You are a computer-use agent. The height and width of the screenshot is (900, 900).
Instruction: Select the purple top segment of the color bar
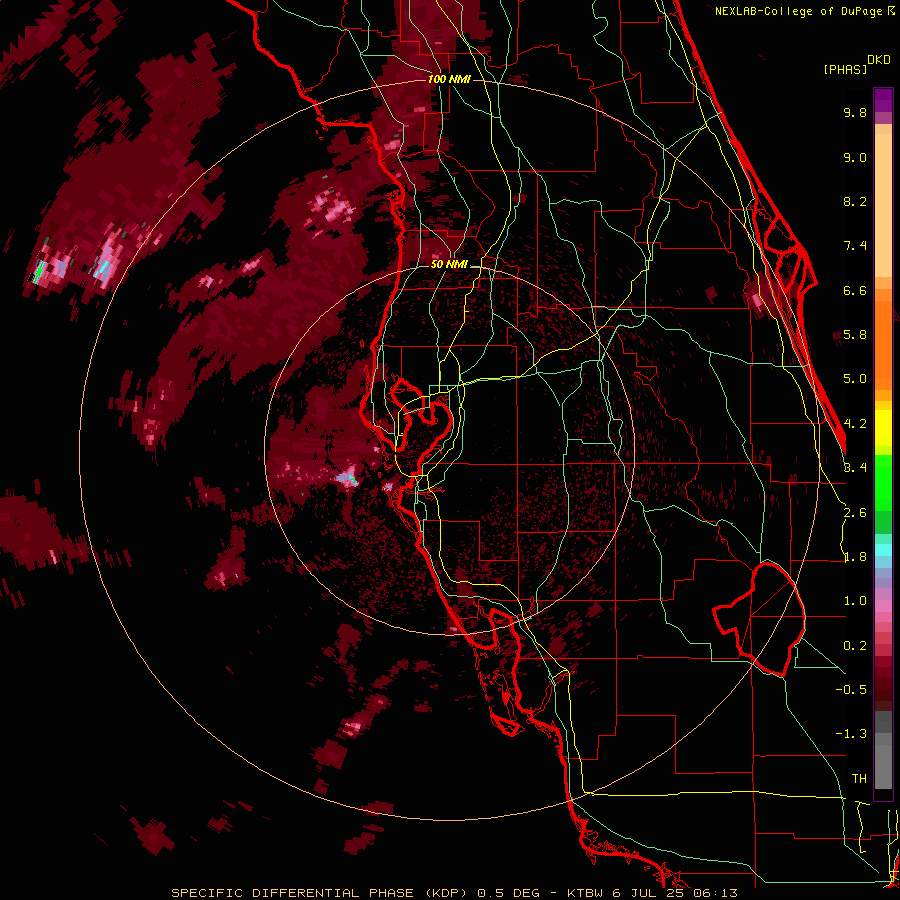tap(883, 100)
